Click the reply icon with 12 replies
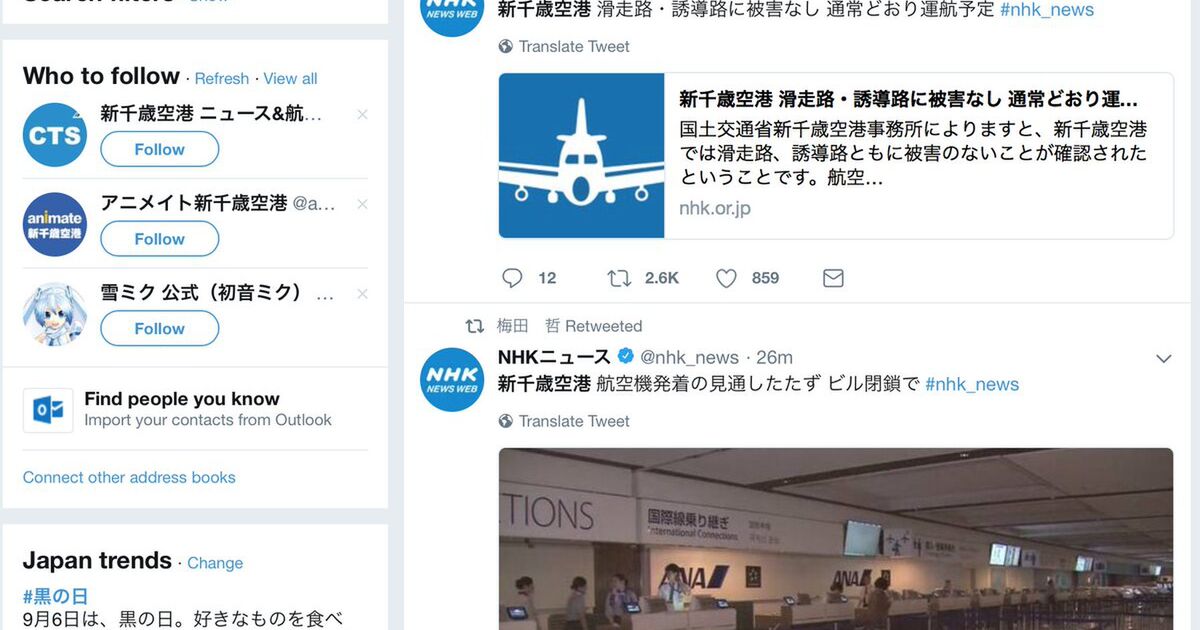1200x630 pixels. [x=513, y=278]
